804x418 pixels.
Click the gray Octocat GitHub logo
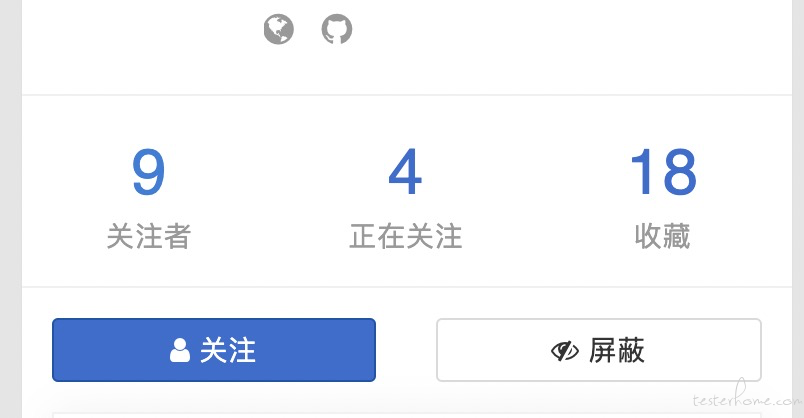(x=337, y=29)
